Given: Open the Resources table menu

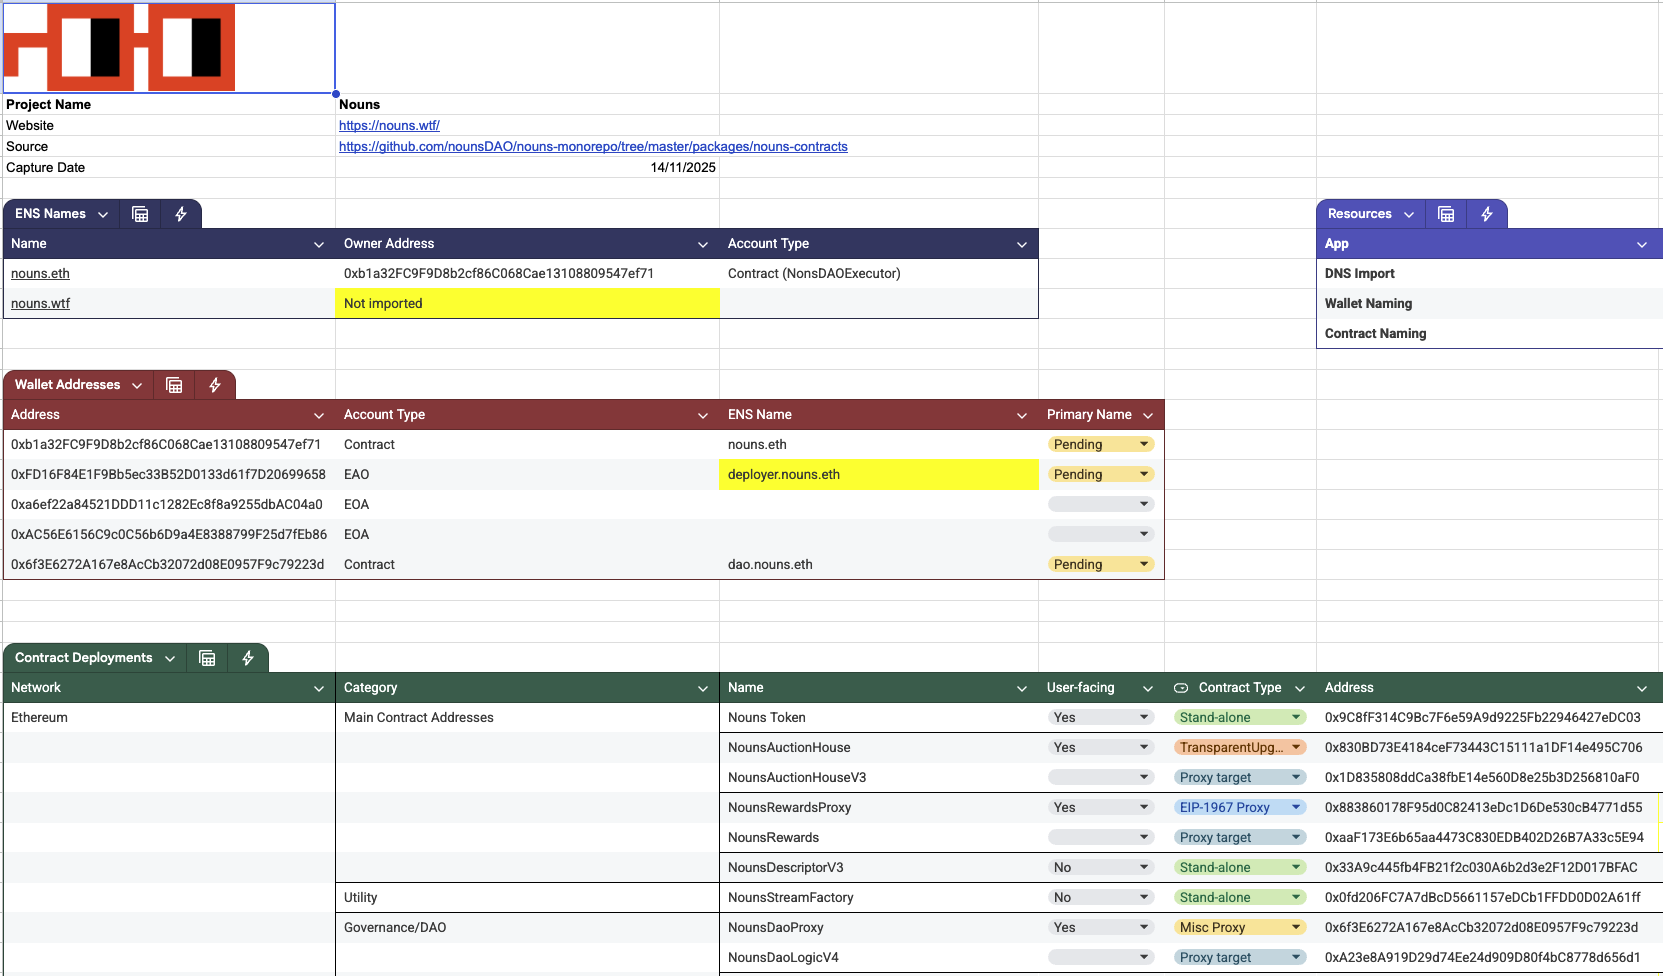Looking at the screenshot, I should click(1409, 214).
